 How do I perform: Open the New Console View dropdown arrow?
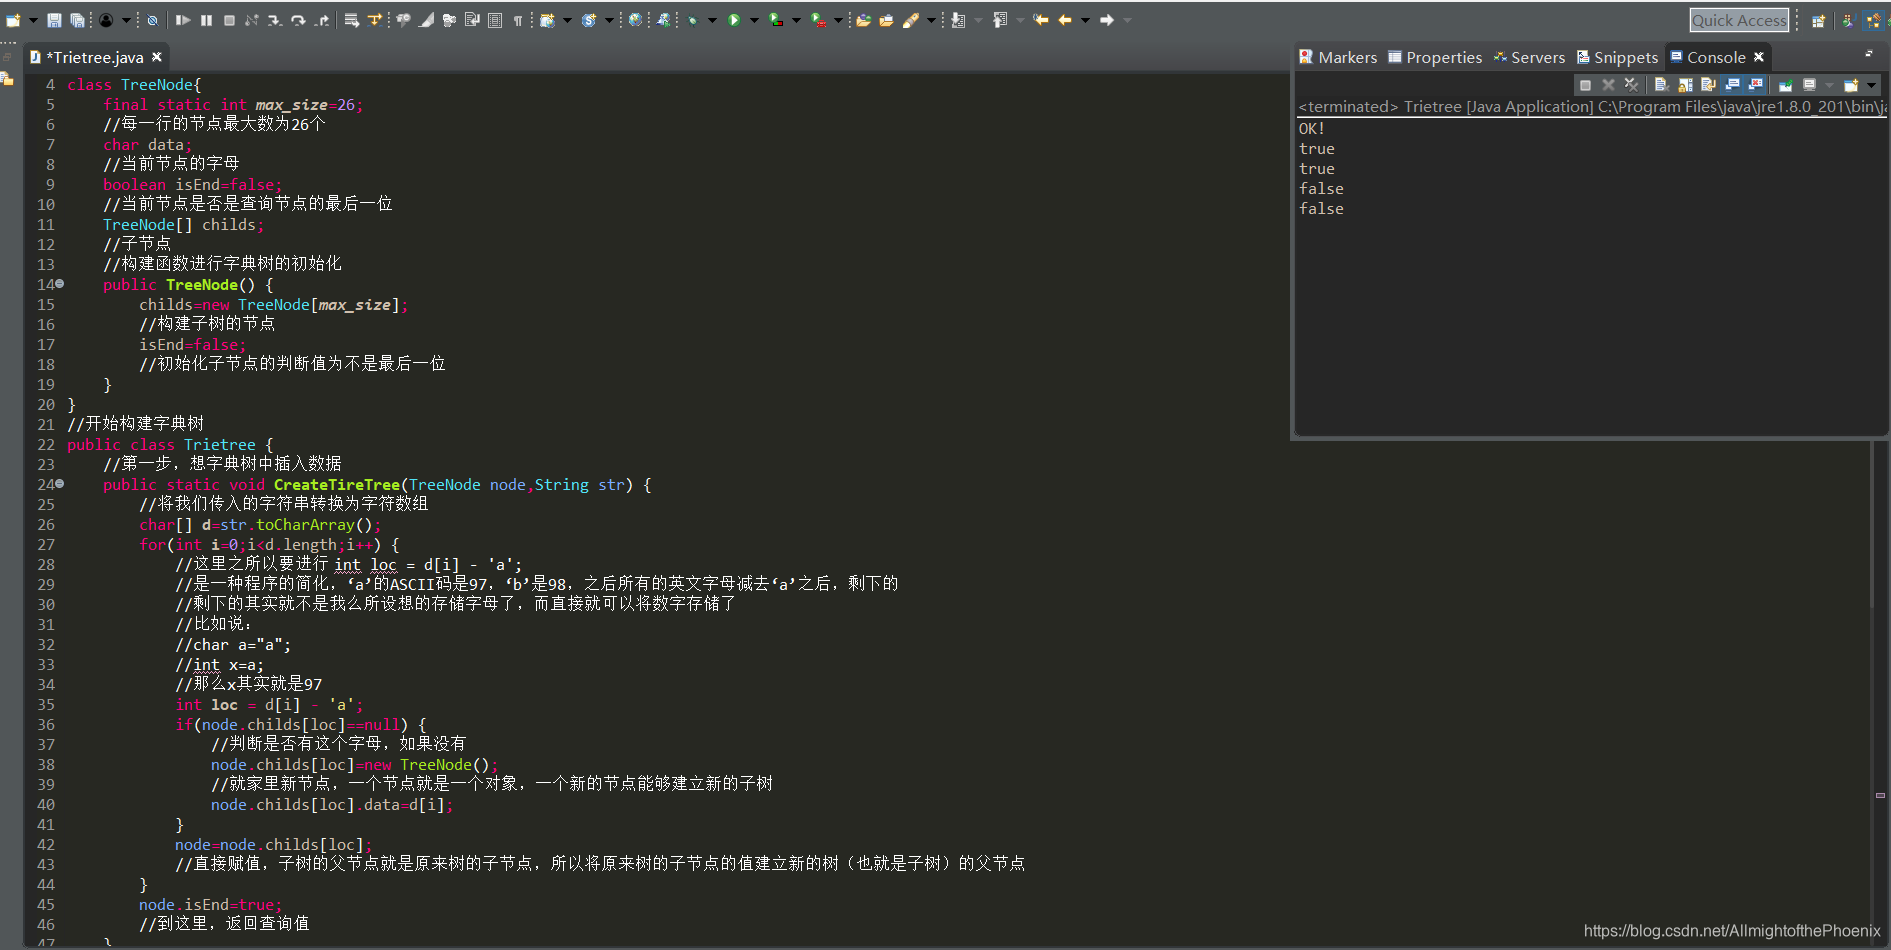1871,85
